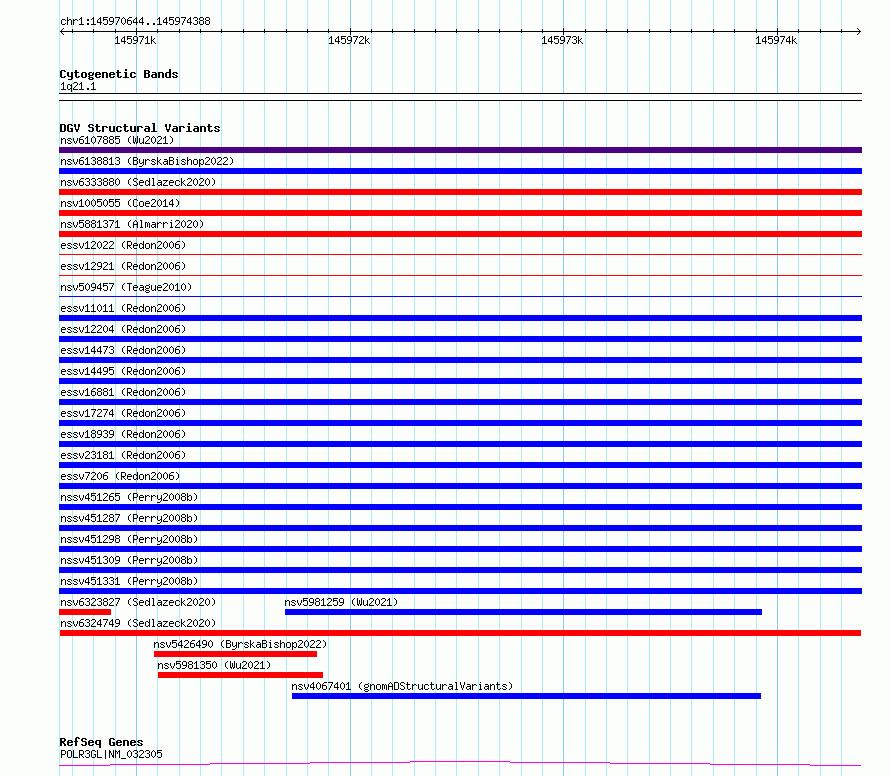Select essv12921 (Redon2006) variant

(123, 266)
